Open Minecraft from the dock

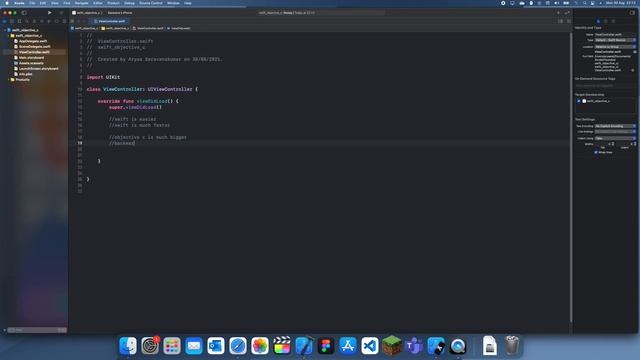coord(392,346)
